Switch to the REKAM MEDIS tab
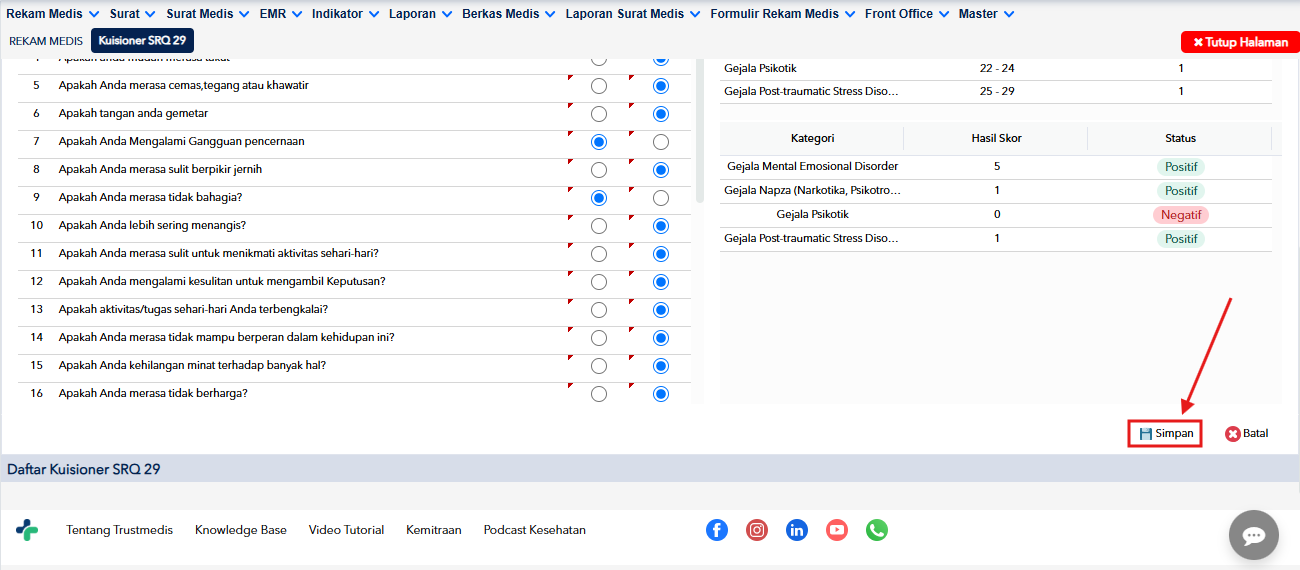Screen dimensions: 1300x570 (46, 41)
